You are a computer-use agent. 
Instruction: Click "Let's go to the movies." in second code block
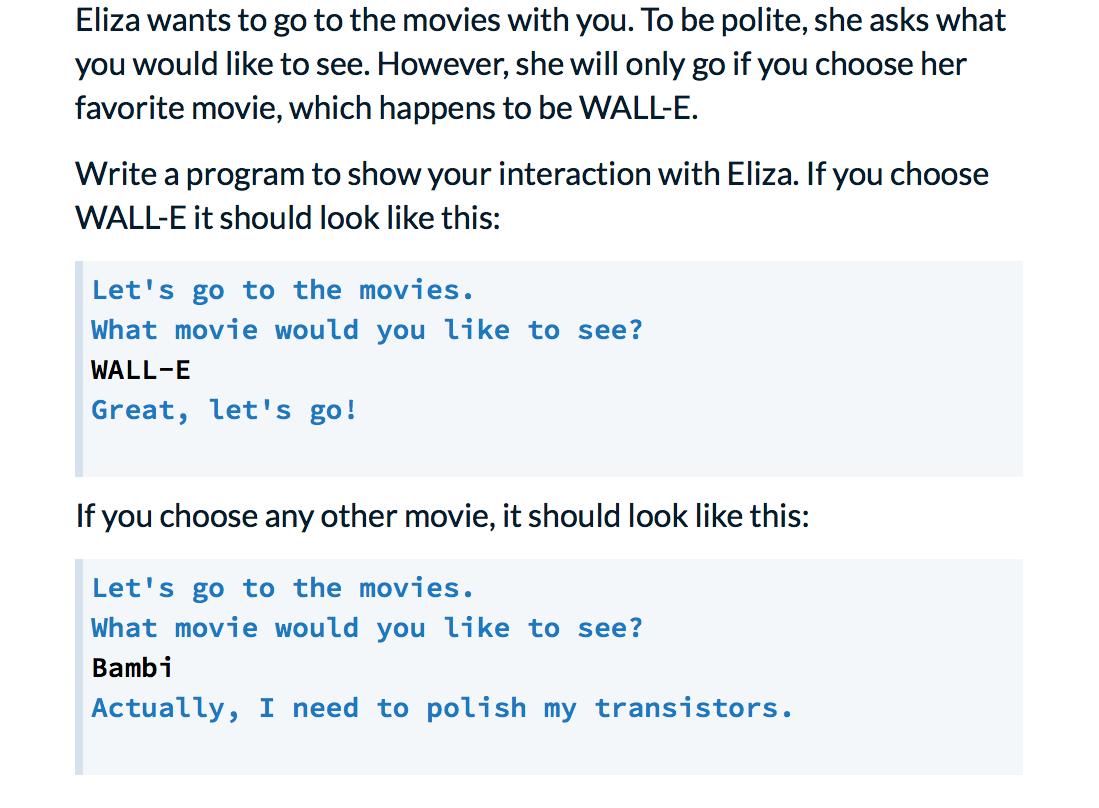(x=283, y=588)
